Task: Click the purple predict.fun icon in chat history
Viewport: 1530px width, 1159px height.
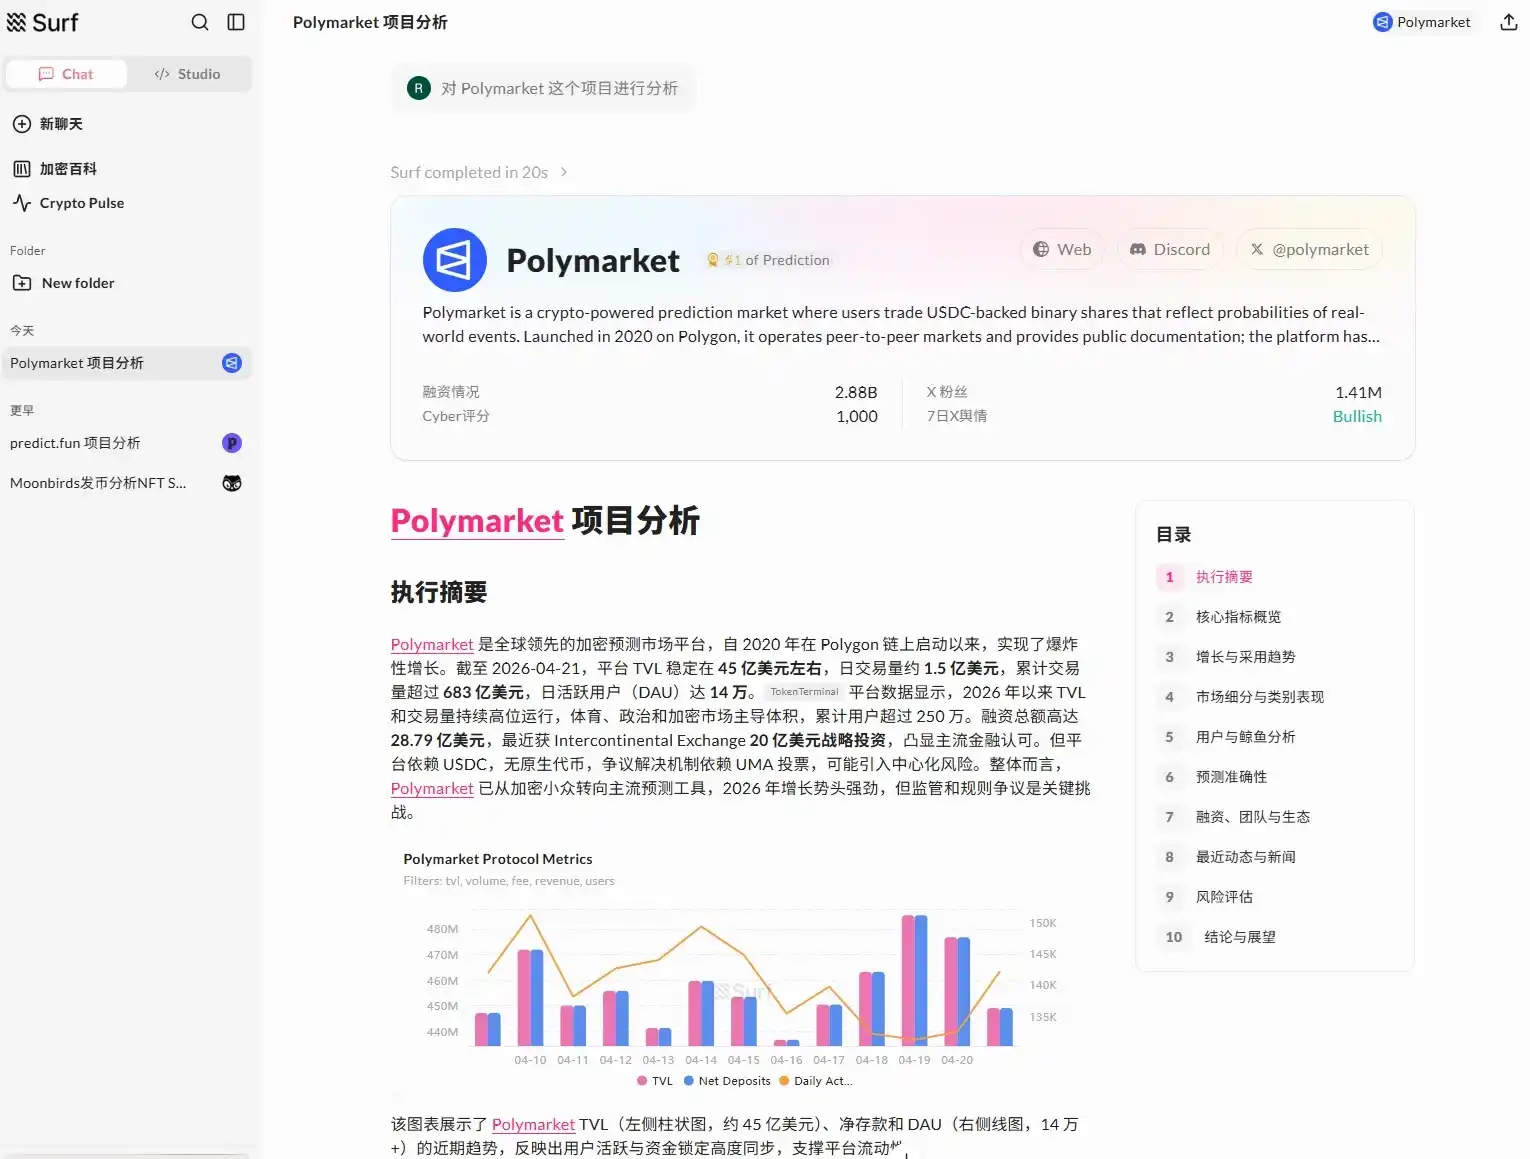Action: (232, 443)
